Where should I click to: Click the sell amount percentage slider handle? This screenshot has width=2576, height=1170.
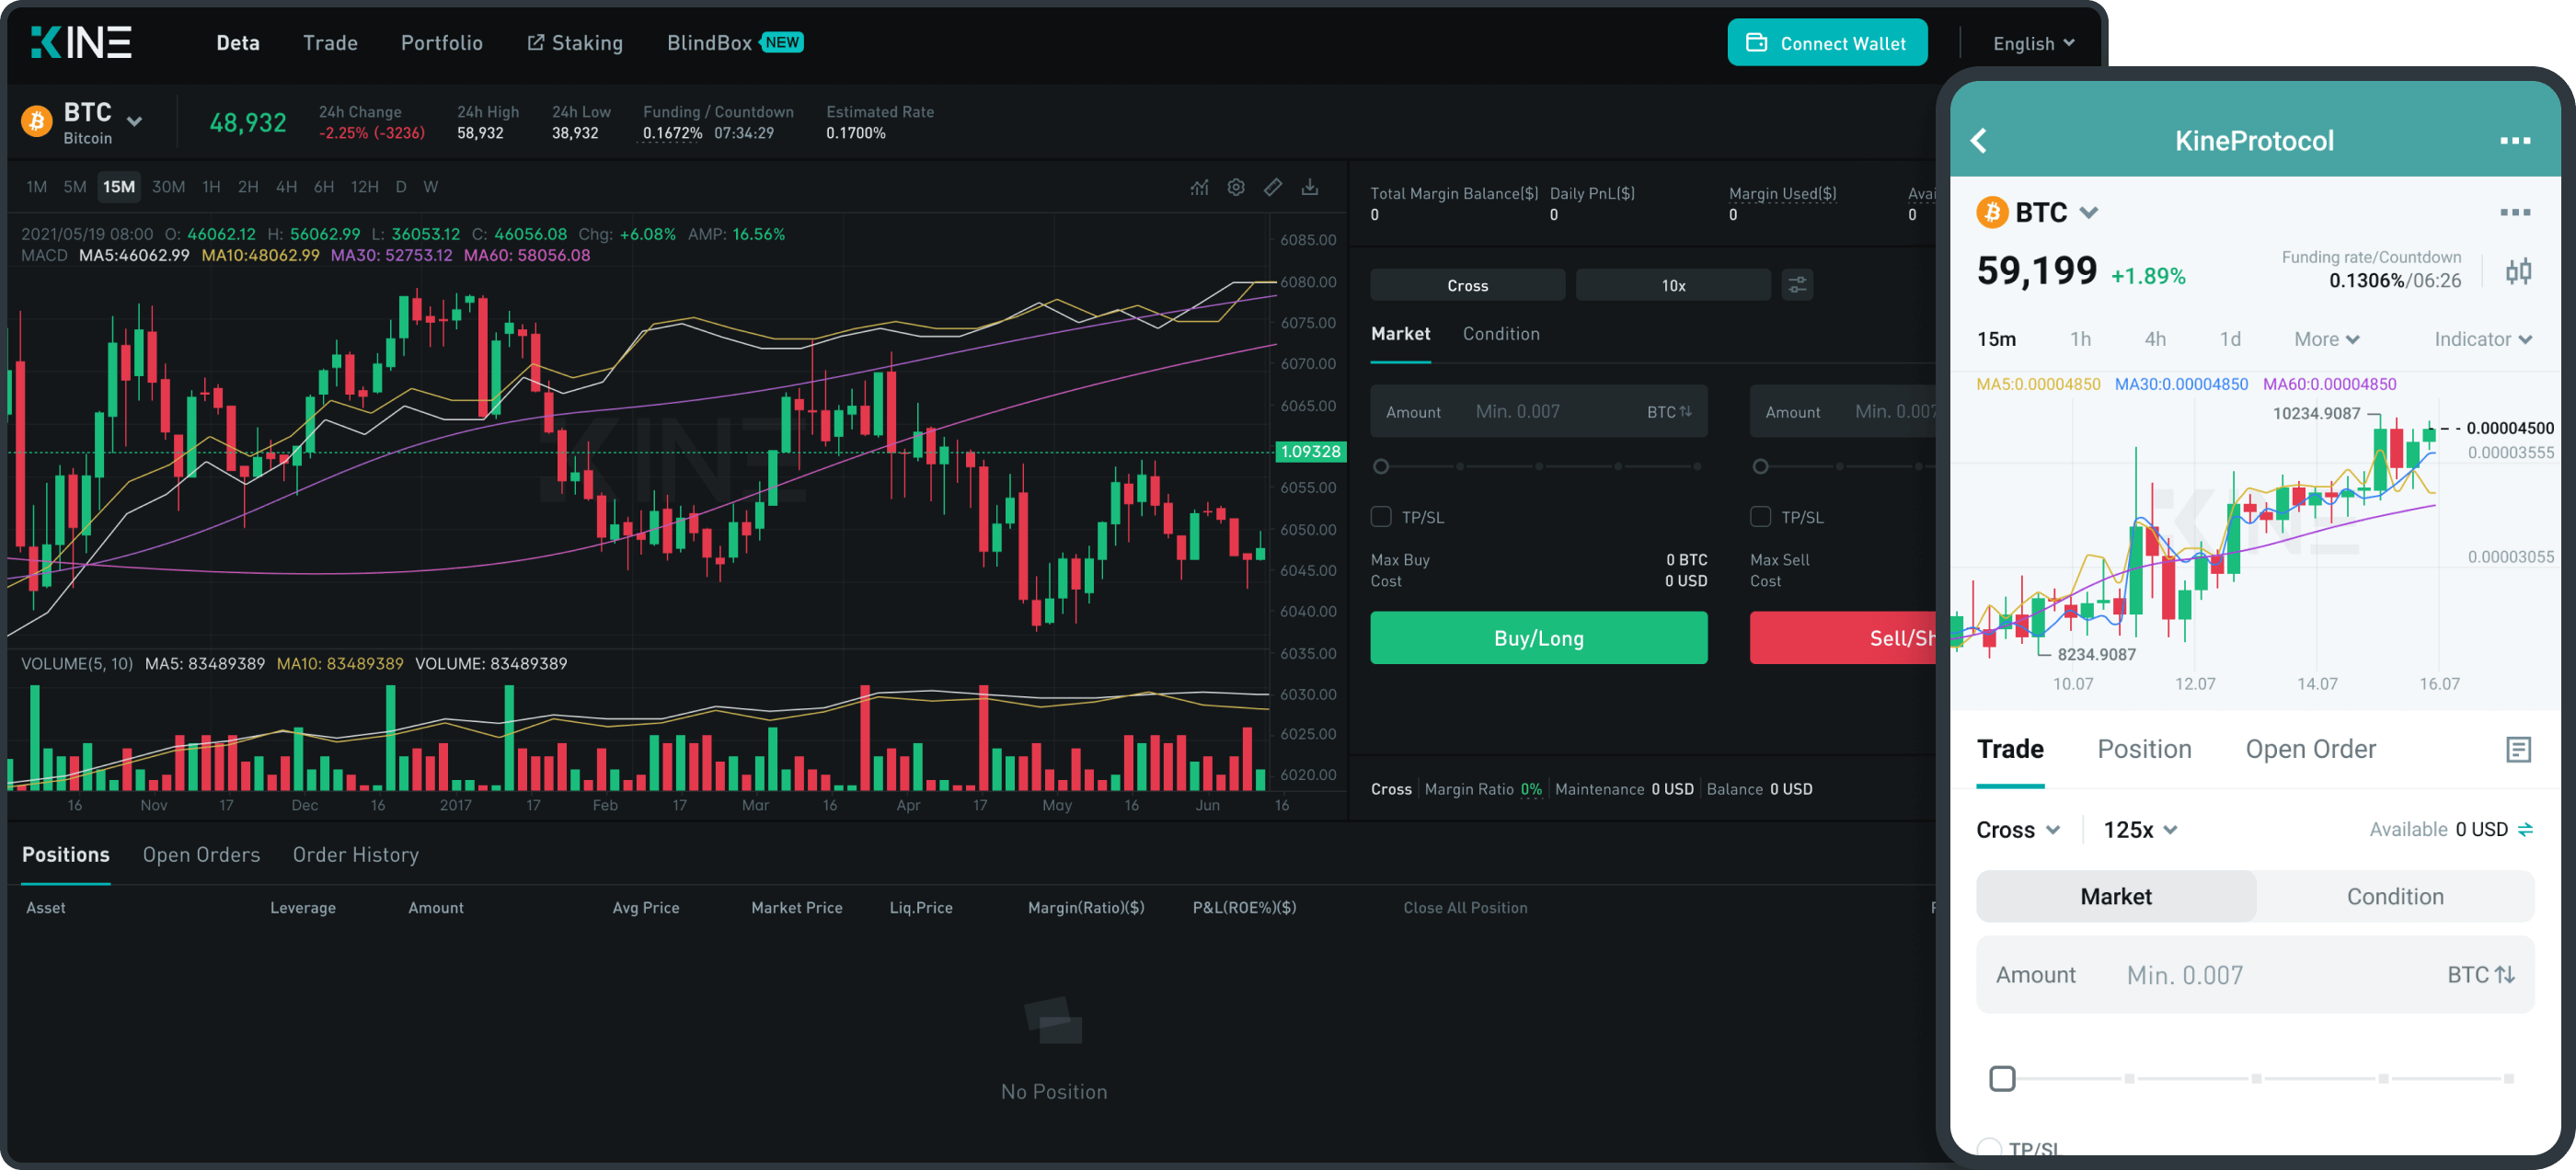[1761, 466]
